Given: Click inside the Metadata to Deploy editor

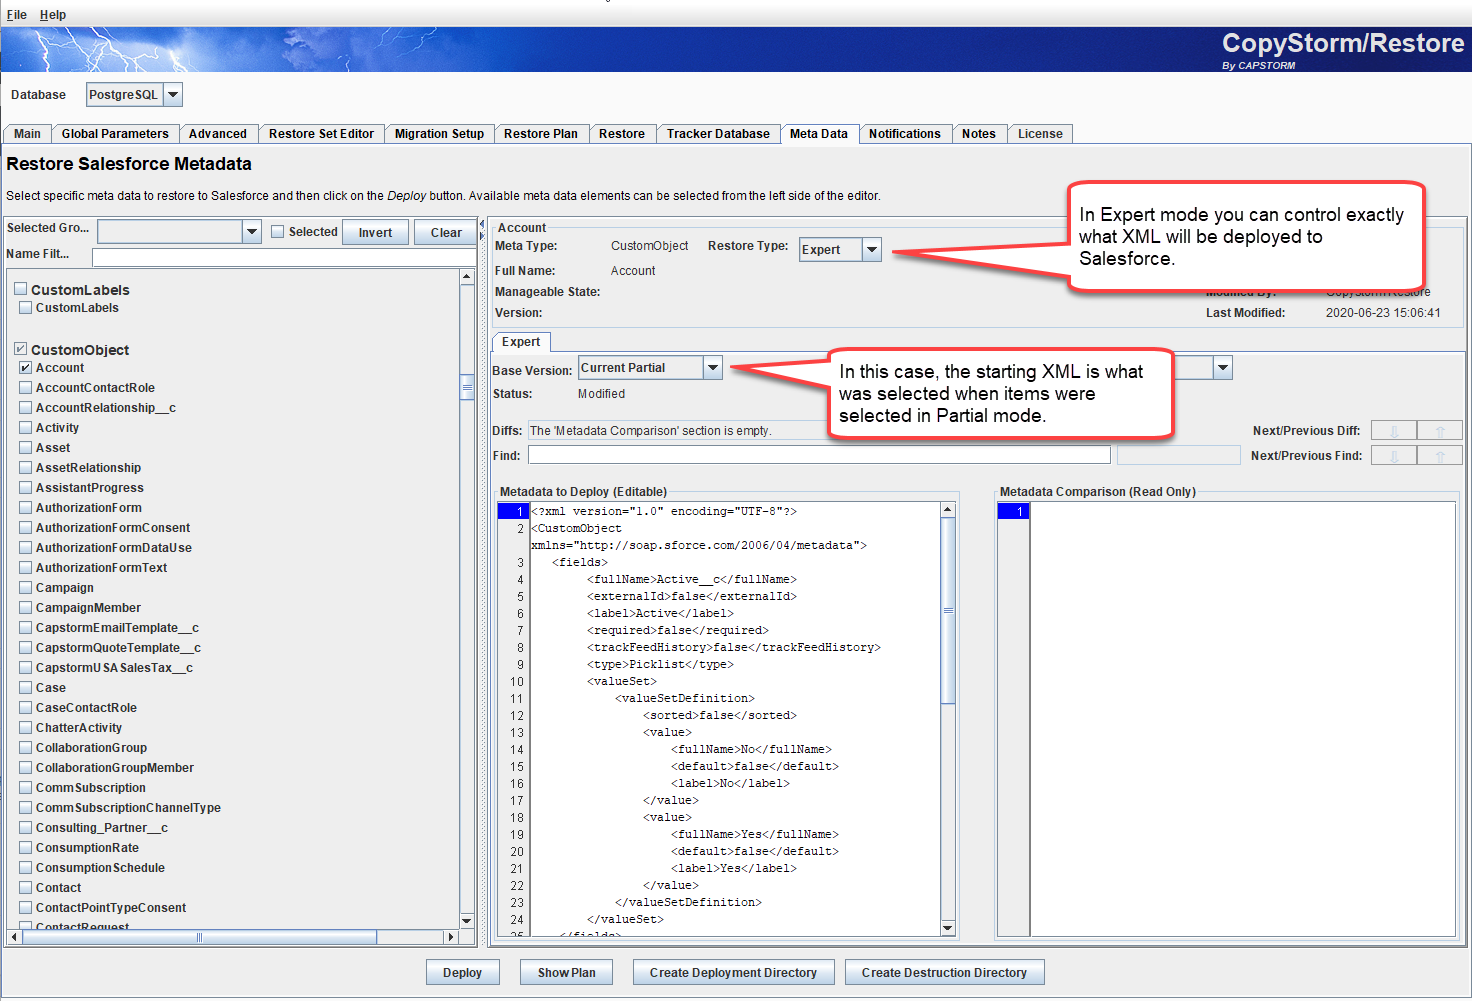Looking at the screenshot, I should point(735,720).
